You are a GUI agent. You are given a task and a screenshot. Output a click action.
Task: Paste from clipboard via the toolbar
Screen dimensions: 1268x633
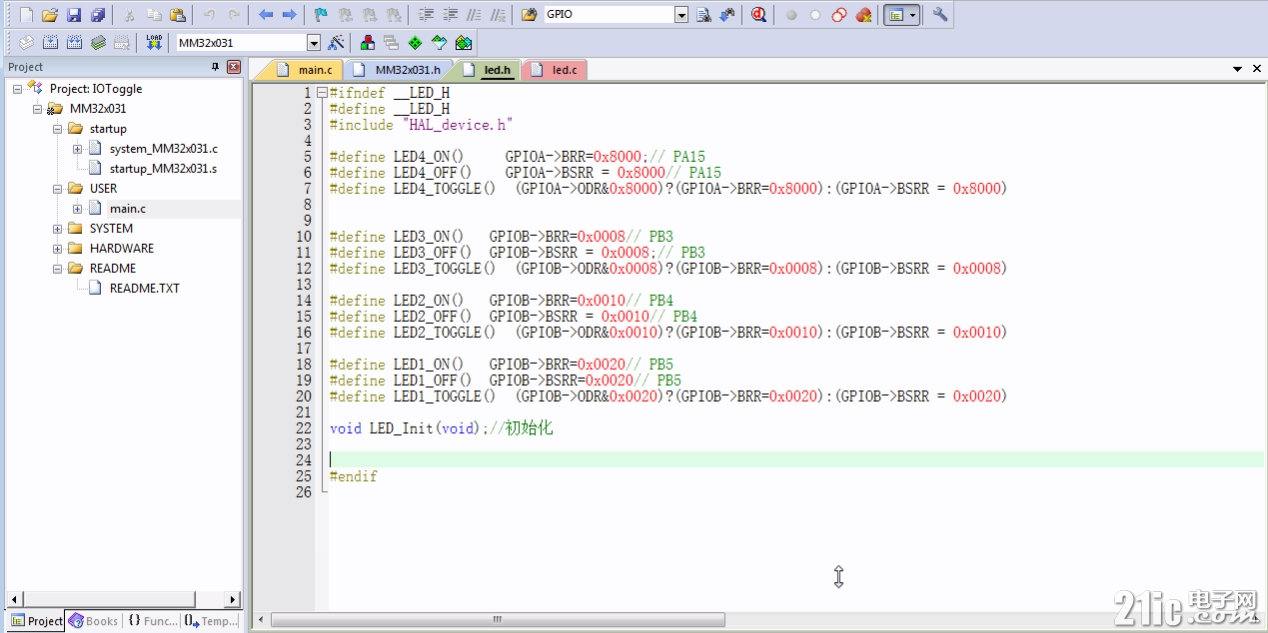178,15
